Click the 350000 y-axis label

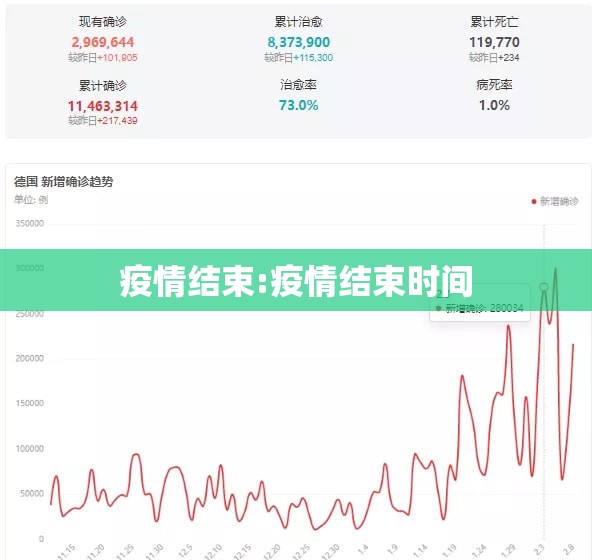click(30, 223)
